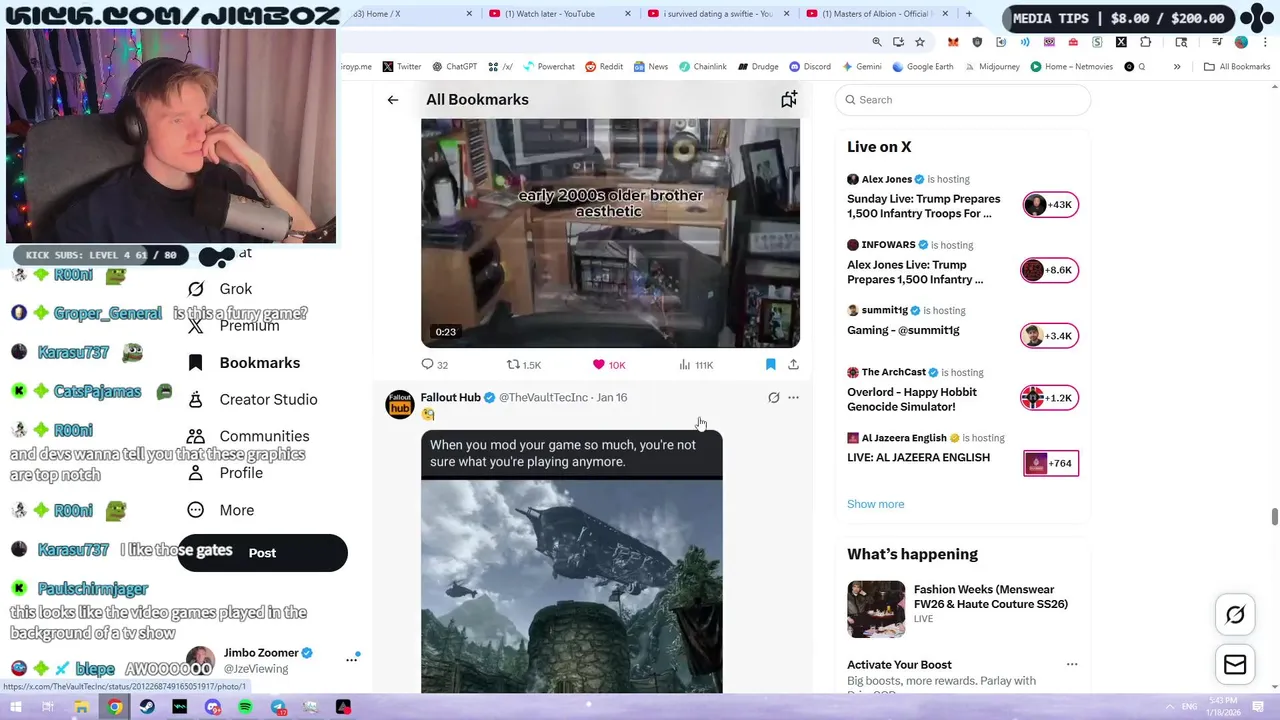
Task: Open Steam from taskbar
Action: [147, 707]
